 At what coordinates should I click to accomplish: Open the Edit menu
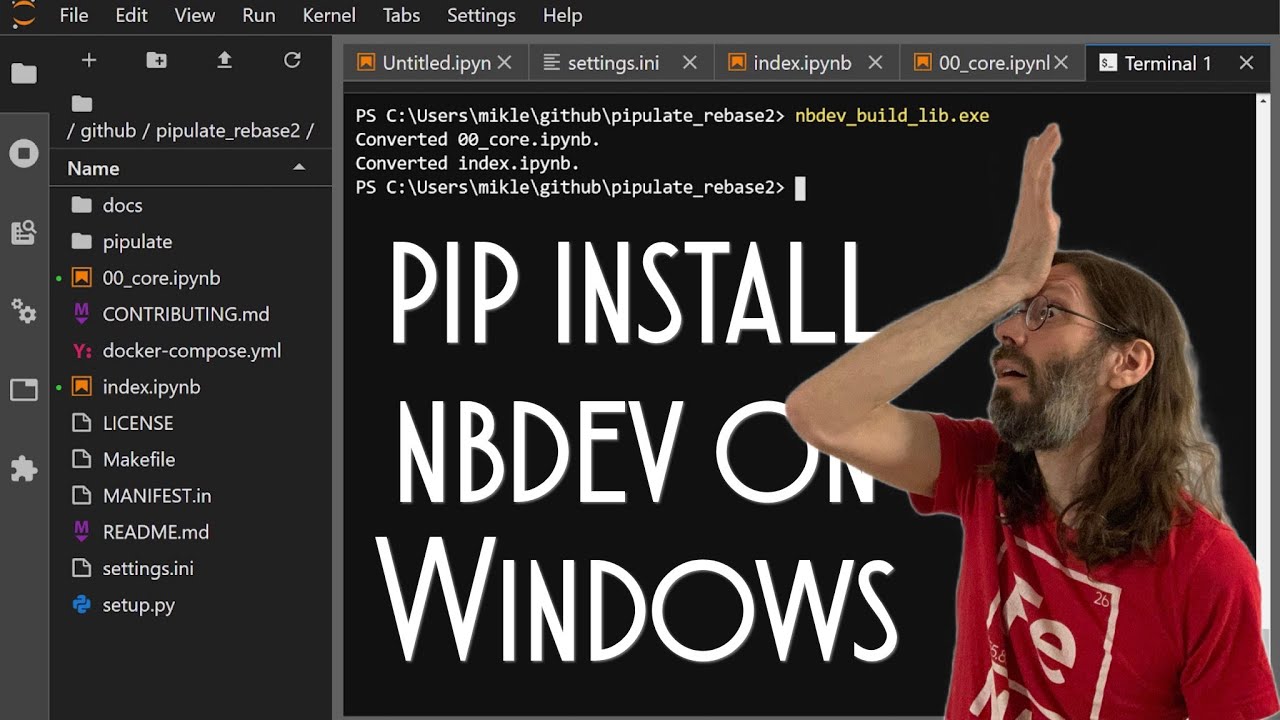(131, 15)
